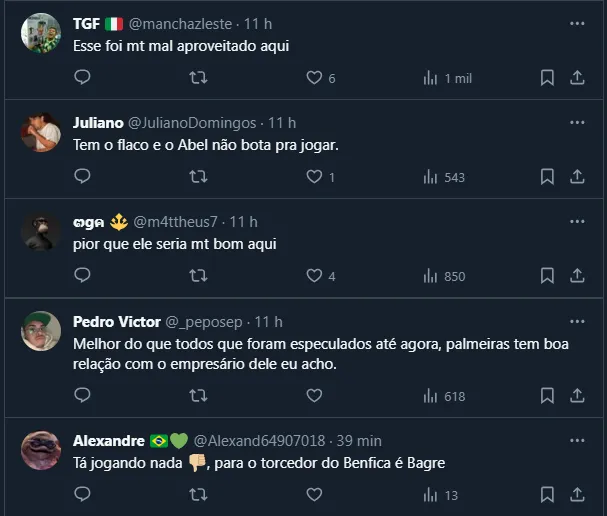The image size is (607, 516).
Task: Open more options on TGF's tweet
Action: (577, 23)
